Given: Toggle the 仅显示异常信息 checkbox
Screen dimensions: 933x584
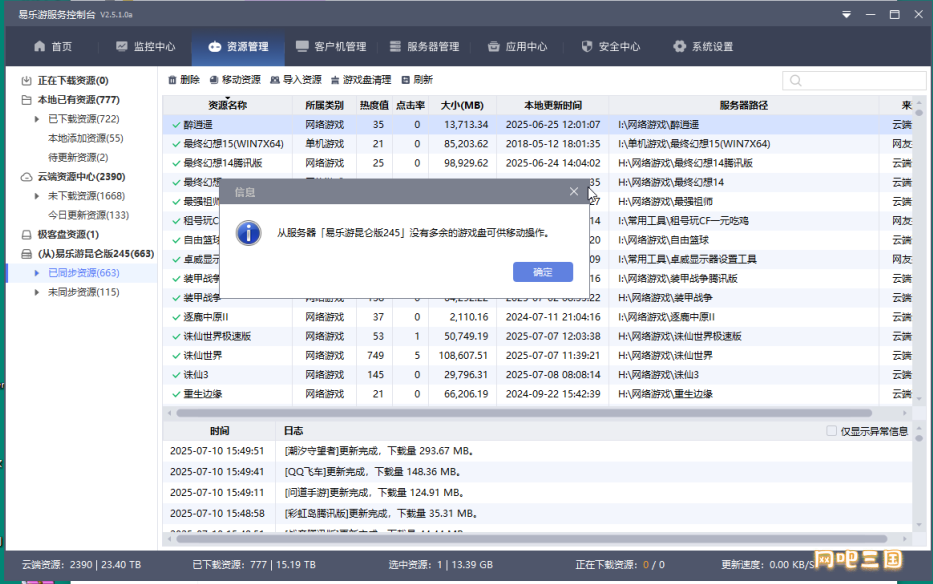Looking at the screenshot, I should (x=831, y=431).
